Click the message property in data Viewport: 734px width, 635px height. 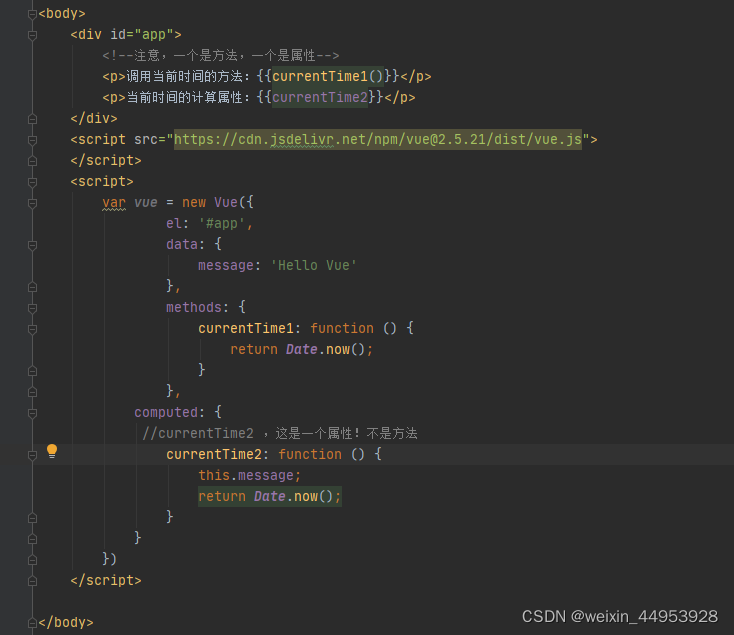[226, 265]
